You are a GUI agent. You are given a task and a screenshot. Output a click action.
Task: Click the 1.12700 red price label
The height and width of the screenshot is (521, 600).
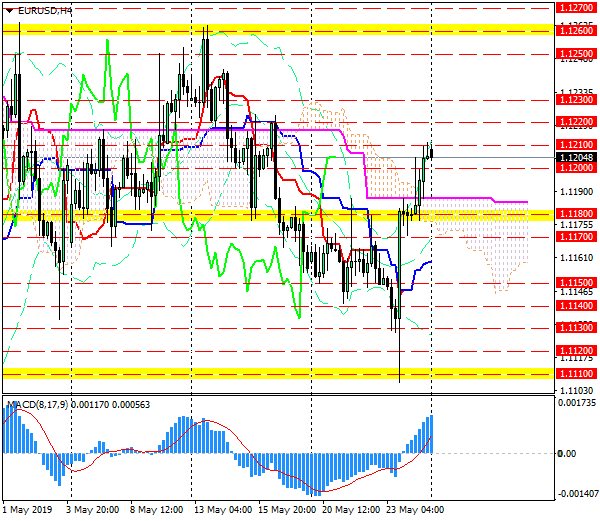[x=577, y=8]
